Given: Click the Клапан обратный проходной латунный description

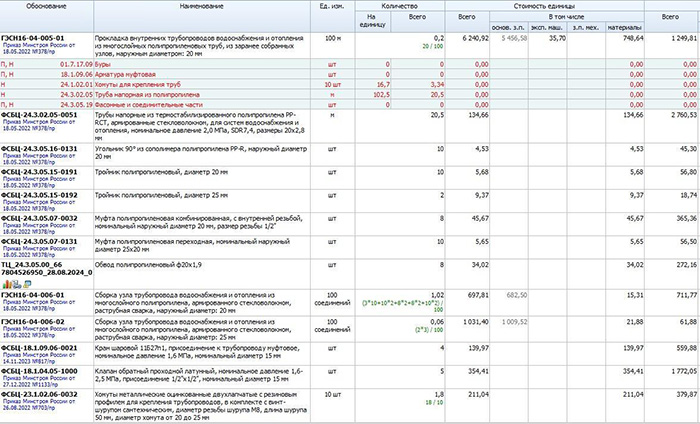Looking at the screenshot, I should tap(199, 375).
